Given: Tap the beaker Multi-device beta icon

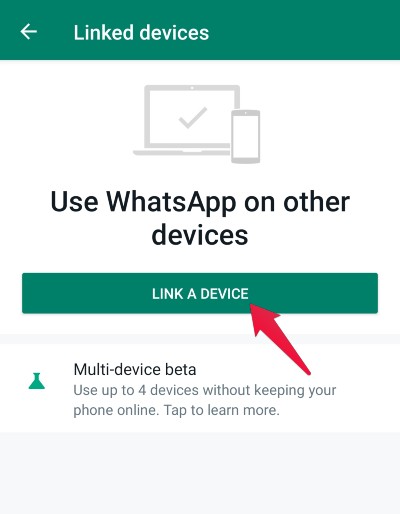Looking at the screenshot, I should [37, 381].
